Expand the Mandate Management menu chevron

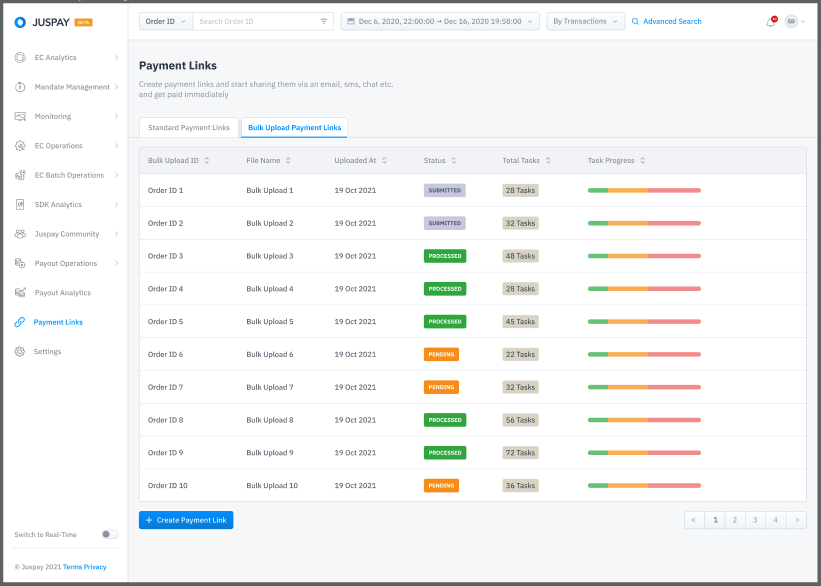pos(116,87)
